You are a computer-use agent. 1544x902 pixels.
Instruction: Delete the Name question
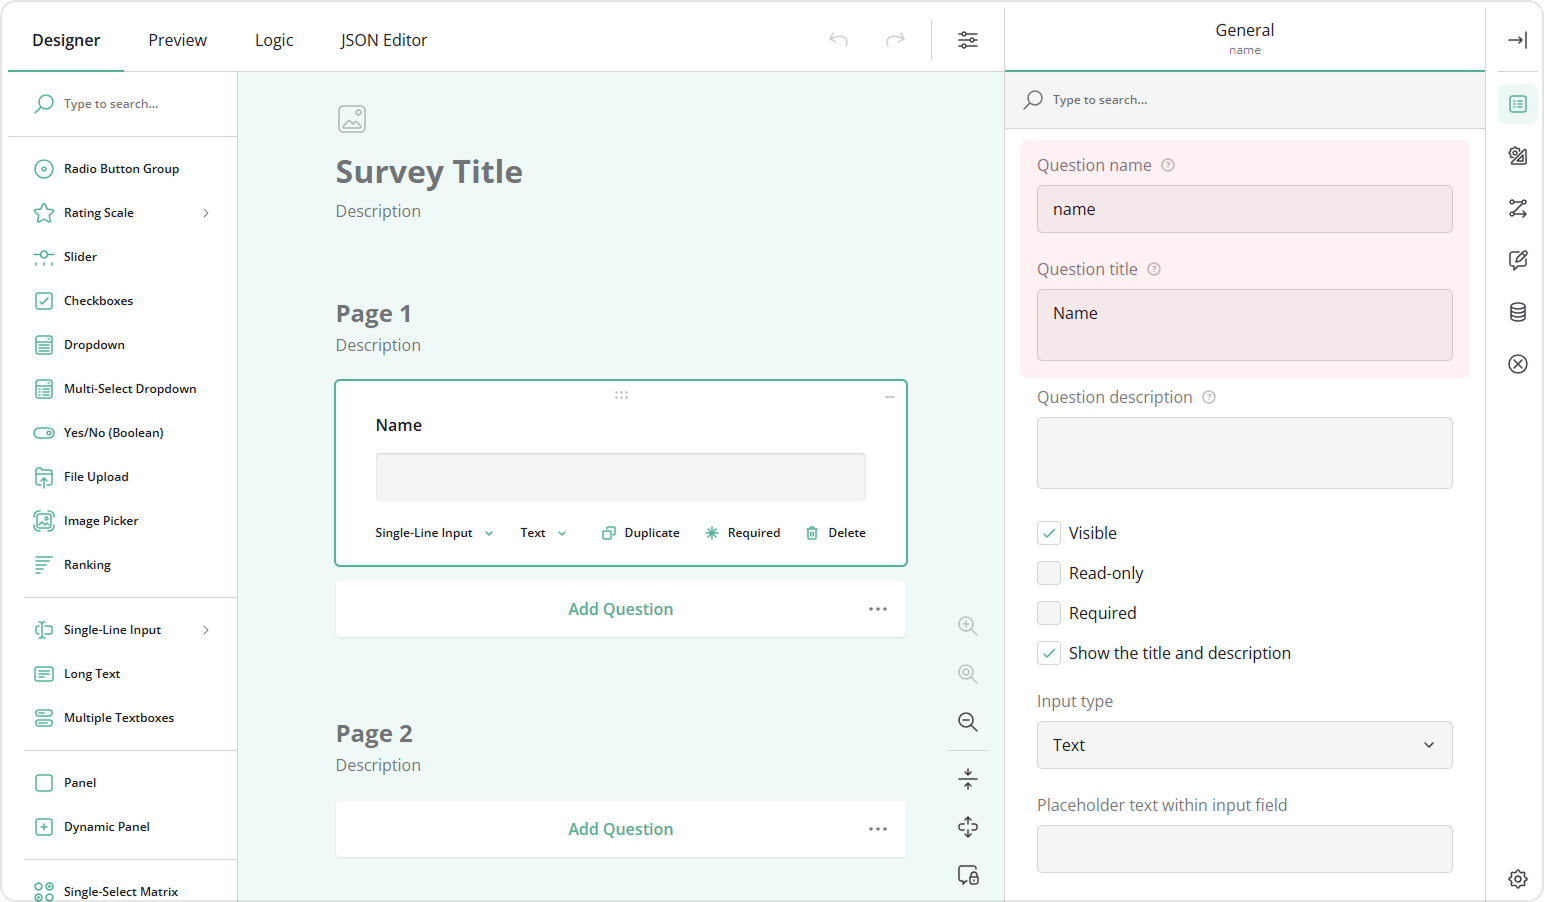click(835, 532)
